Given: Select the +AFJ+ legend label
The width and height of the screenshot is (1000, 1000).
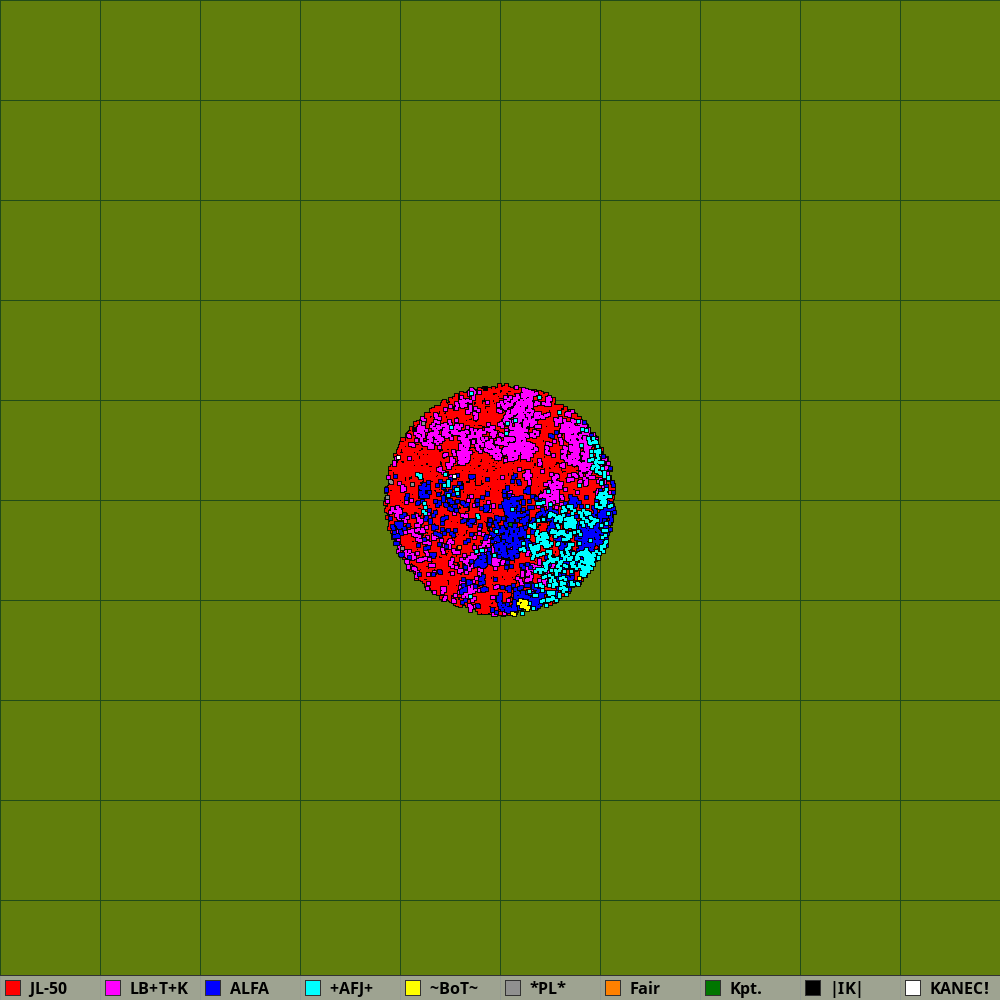Looking at the screenshot, I should click(x=351, y=988).
